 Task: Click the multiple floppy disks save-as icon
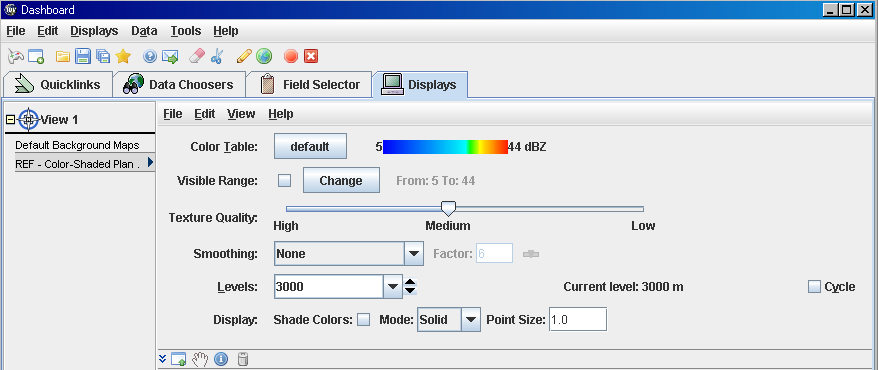(x=102, y=56)
